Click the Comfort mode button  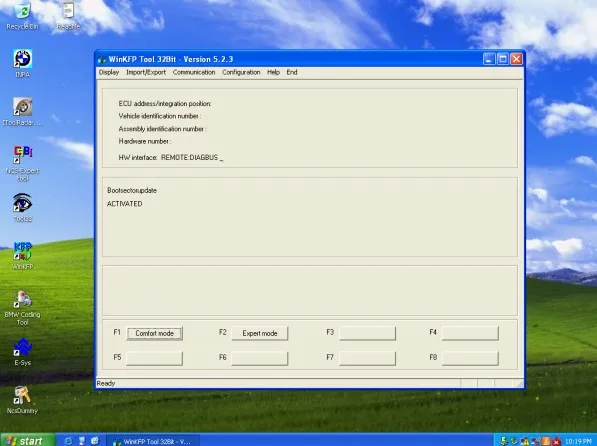point(155,333)
